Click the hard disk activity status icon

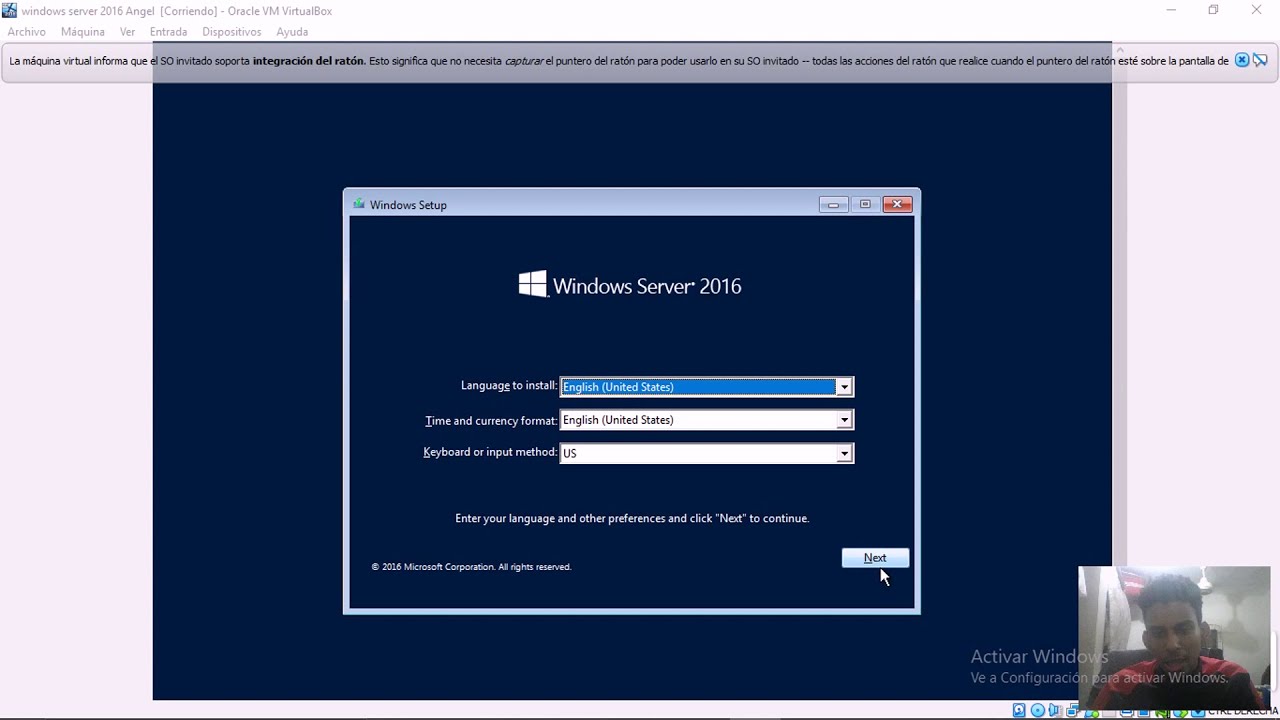1019,710
